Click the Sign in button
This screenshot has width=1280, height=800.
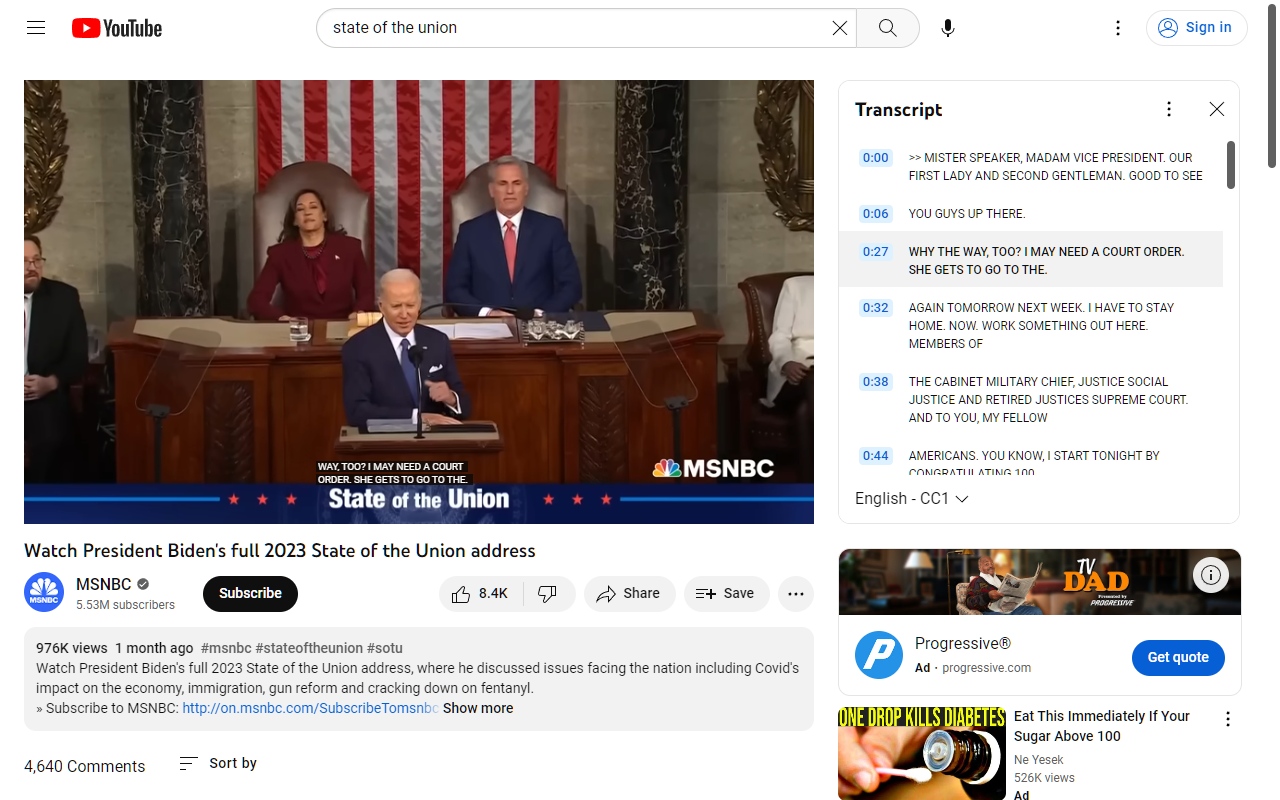(1196, 28)
